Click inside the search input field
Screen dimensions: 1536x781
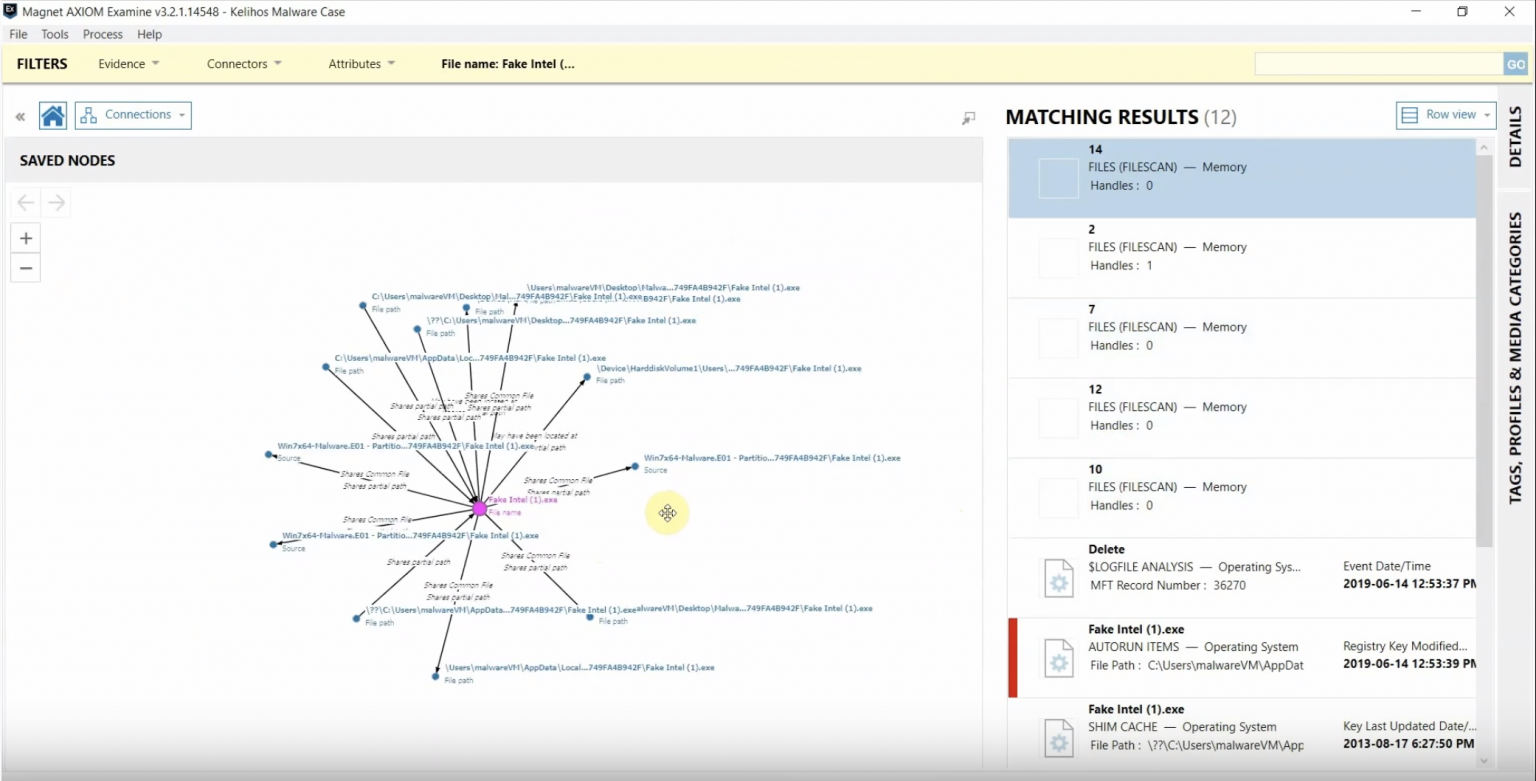[1378, 63]
